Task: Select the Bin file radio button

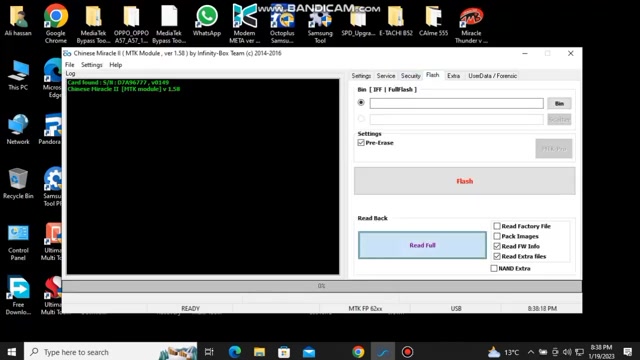Action: pyautogui.click(x=361, y=103)
